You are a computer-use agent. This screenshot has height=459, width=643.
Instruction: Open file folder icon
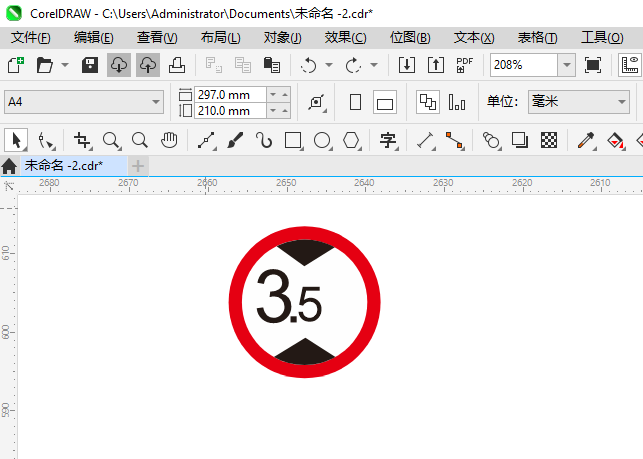pyautogui.click(x=45, y=65)
